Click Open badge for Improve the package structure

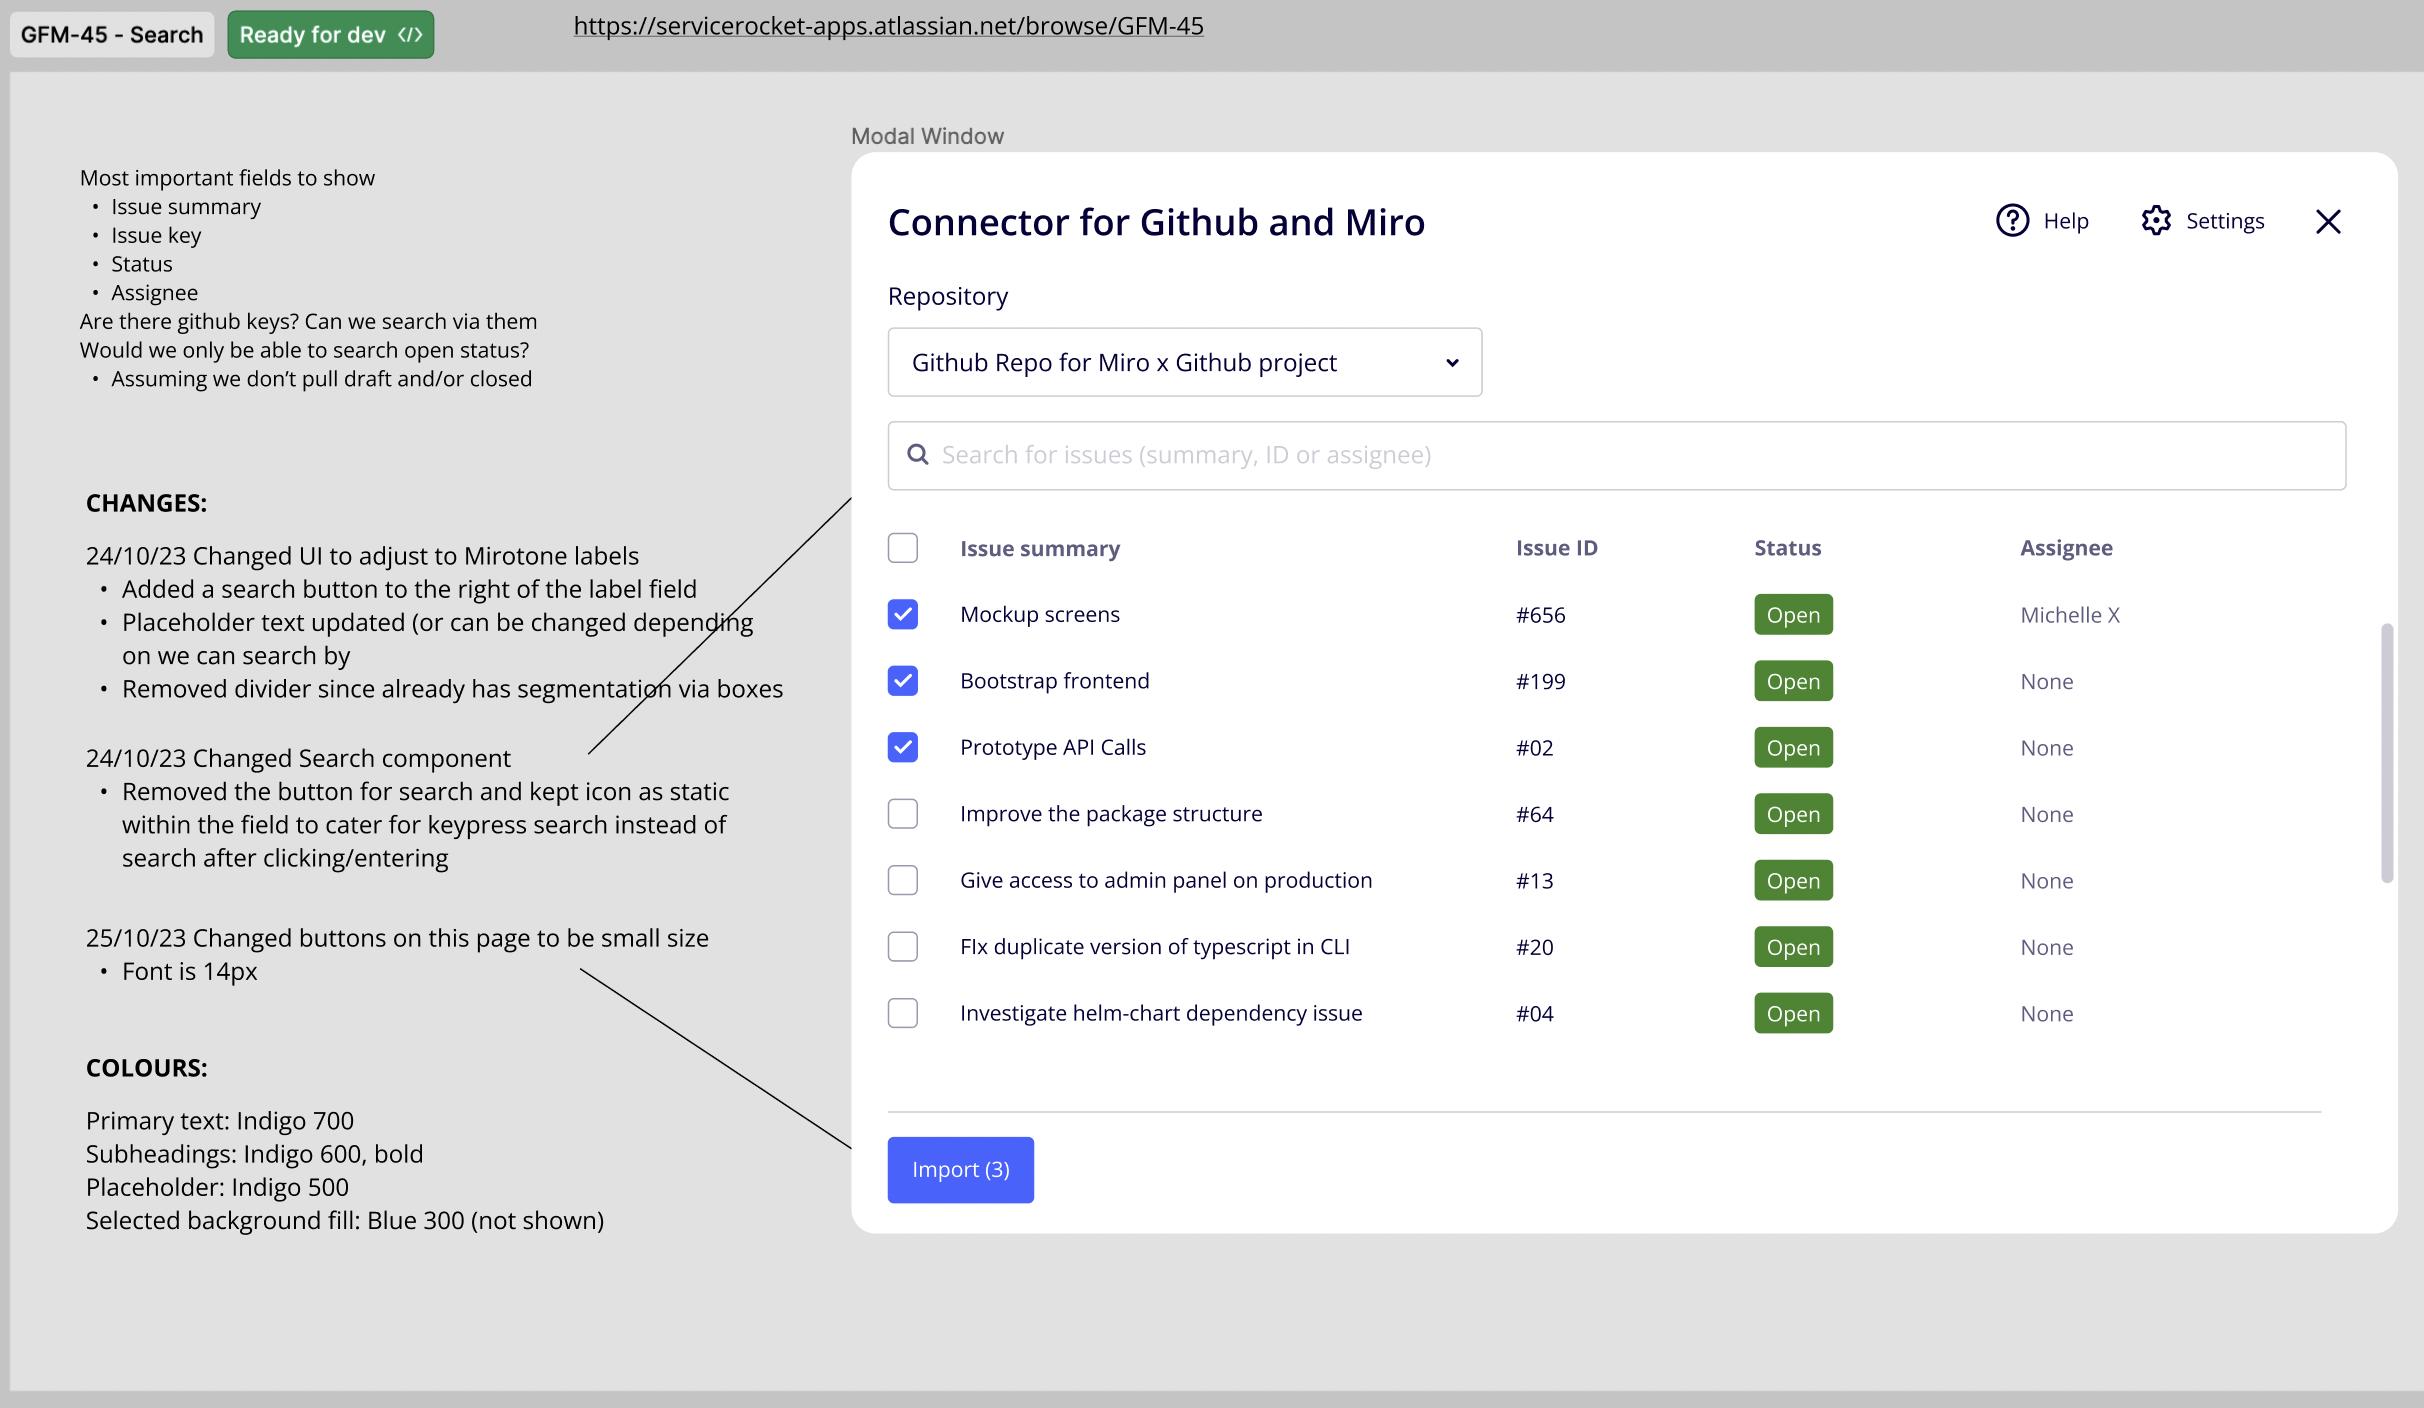pyautogui.click(x=1794, y=814)
